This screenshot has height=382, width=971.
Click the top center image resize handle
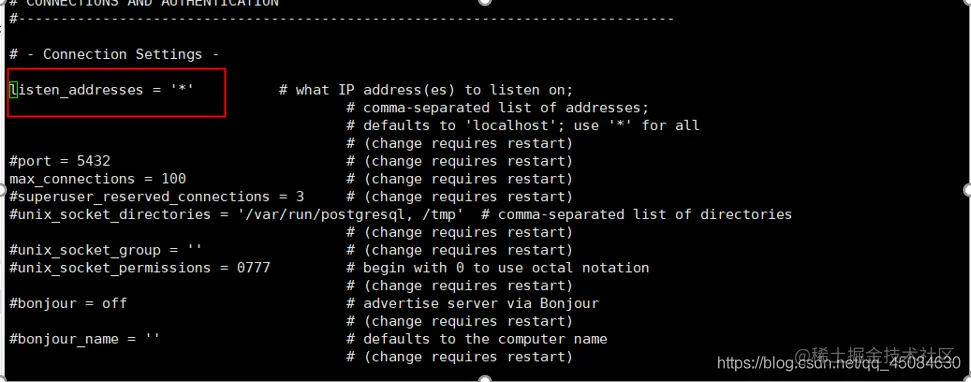[x=486, y=2]
